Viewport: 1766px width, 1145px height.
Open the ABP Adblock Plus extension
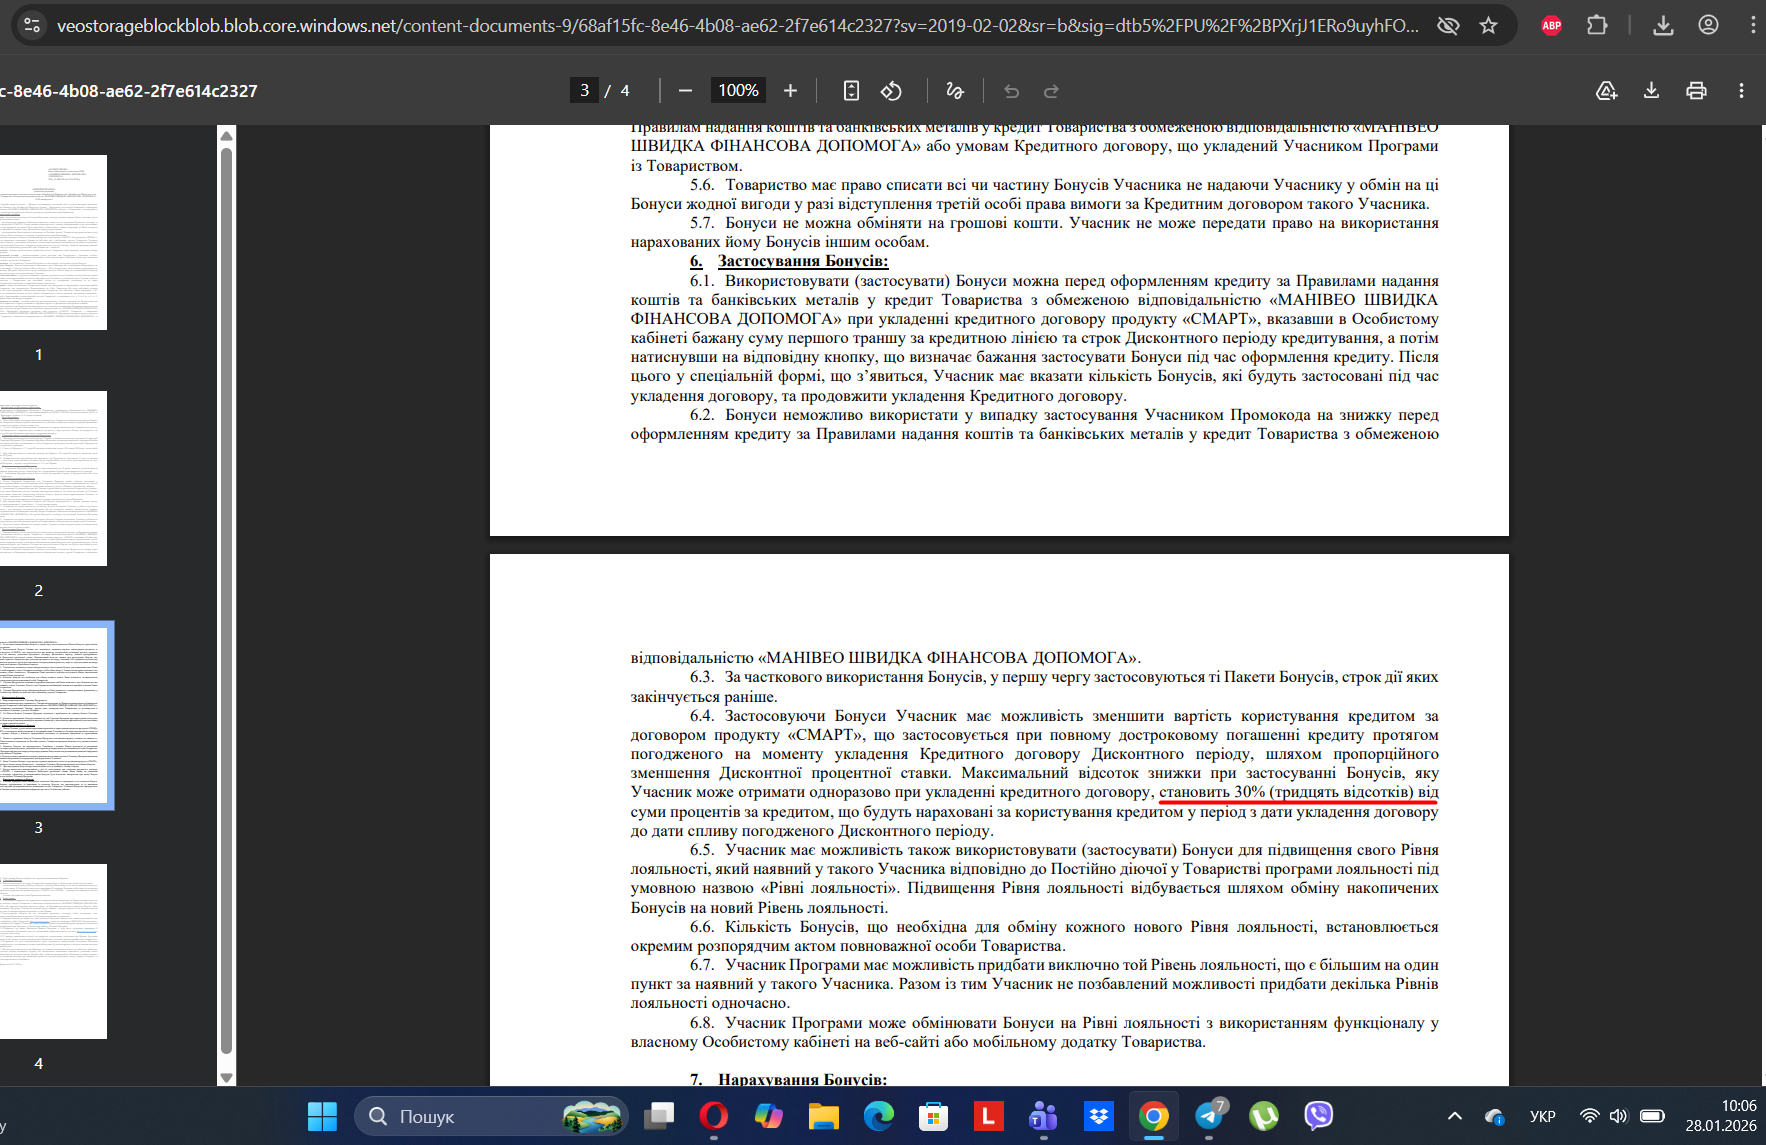1551,26
